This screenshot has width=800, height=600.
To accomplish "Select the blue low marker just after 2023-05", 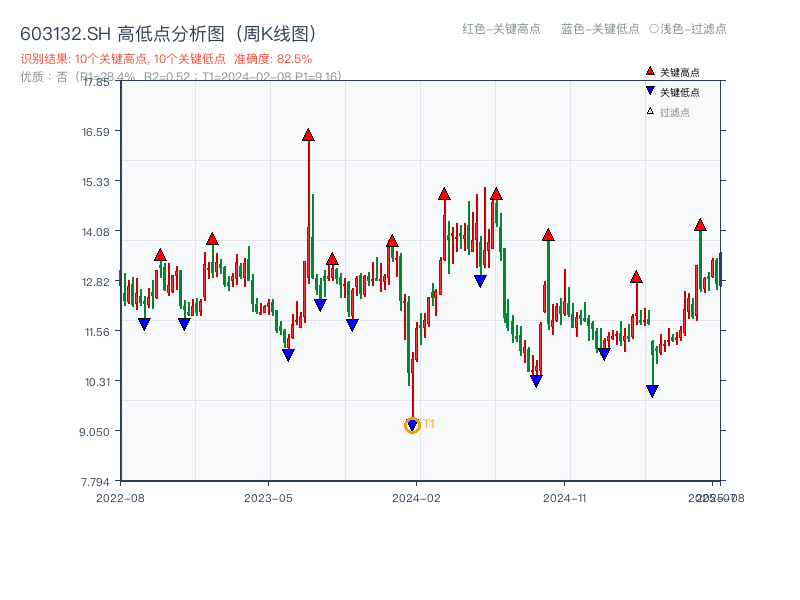I will pos(288,355).
